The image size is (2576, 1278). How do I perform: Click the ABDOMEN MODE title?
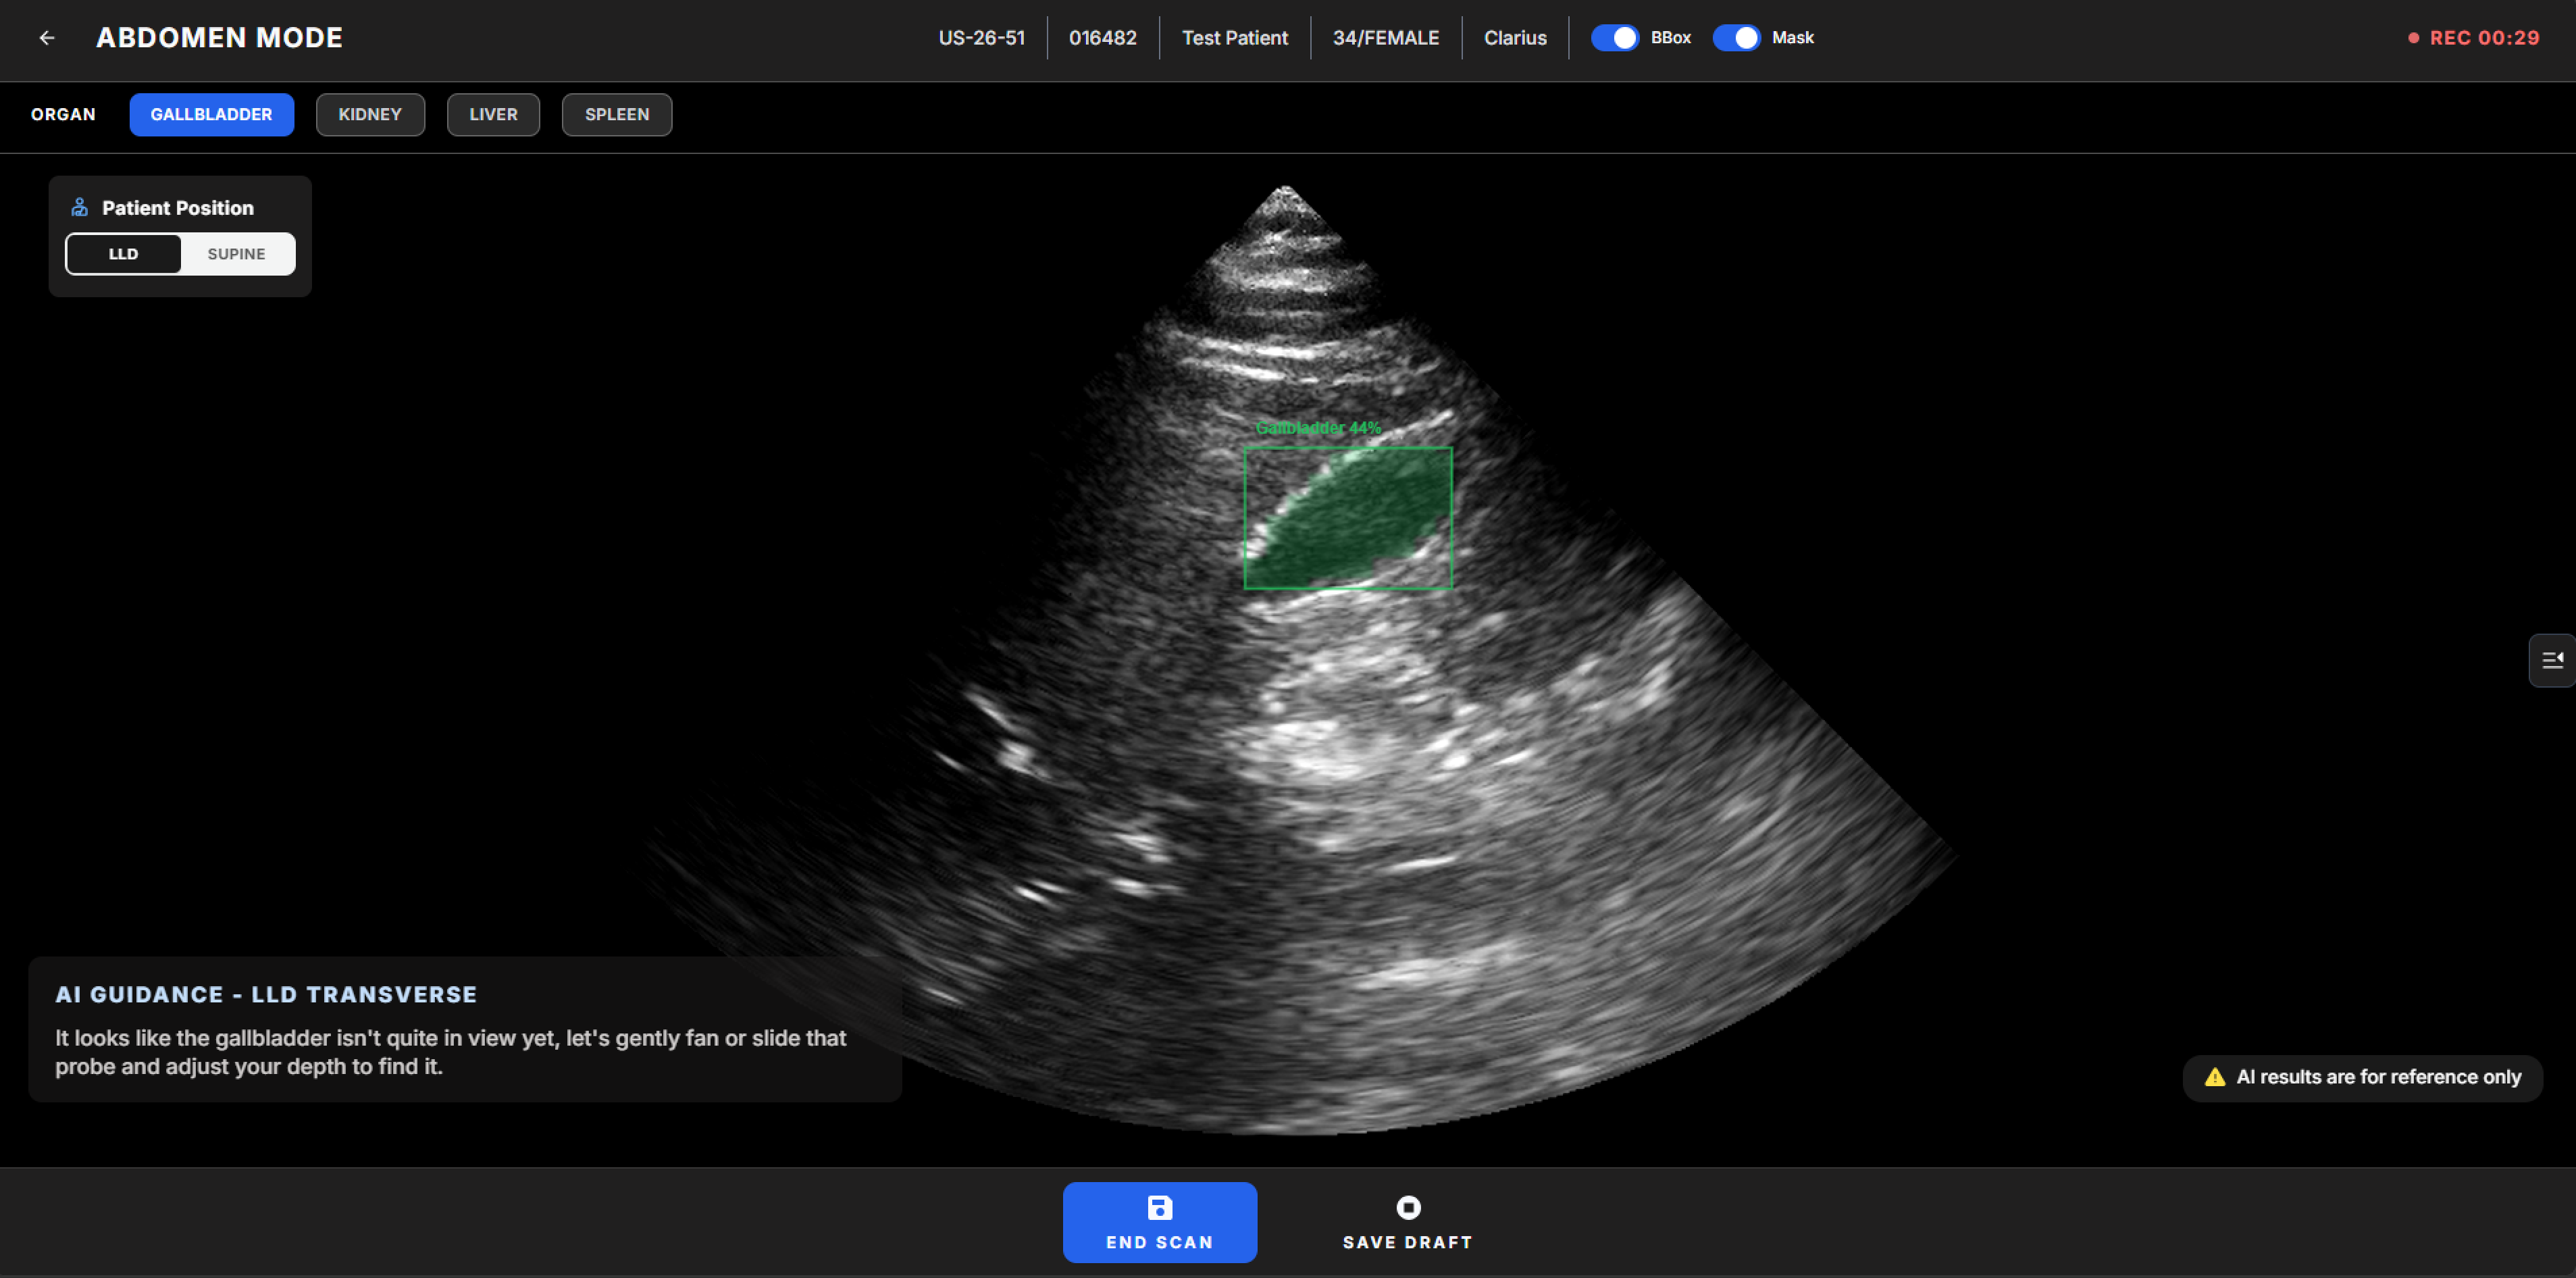click(219, 38)
